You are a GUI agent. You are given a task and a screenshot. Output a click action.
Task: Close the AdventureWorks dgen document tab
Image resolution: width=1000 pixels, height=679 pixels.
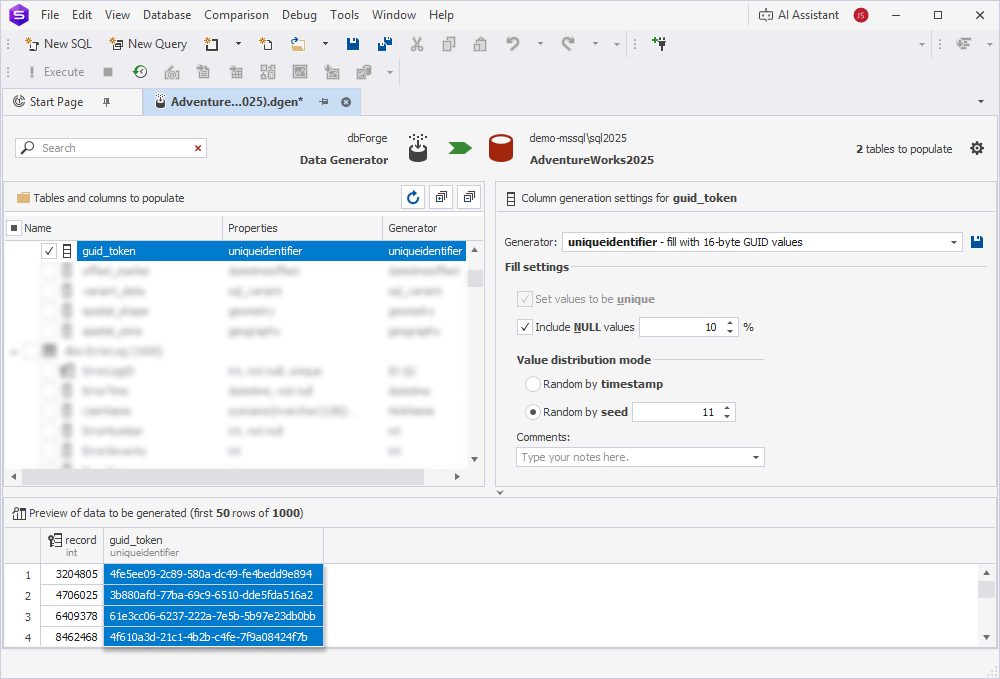point(346,102)
